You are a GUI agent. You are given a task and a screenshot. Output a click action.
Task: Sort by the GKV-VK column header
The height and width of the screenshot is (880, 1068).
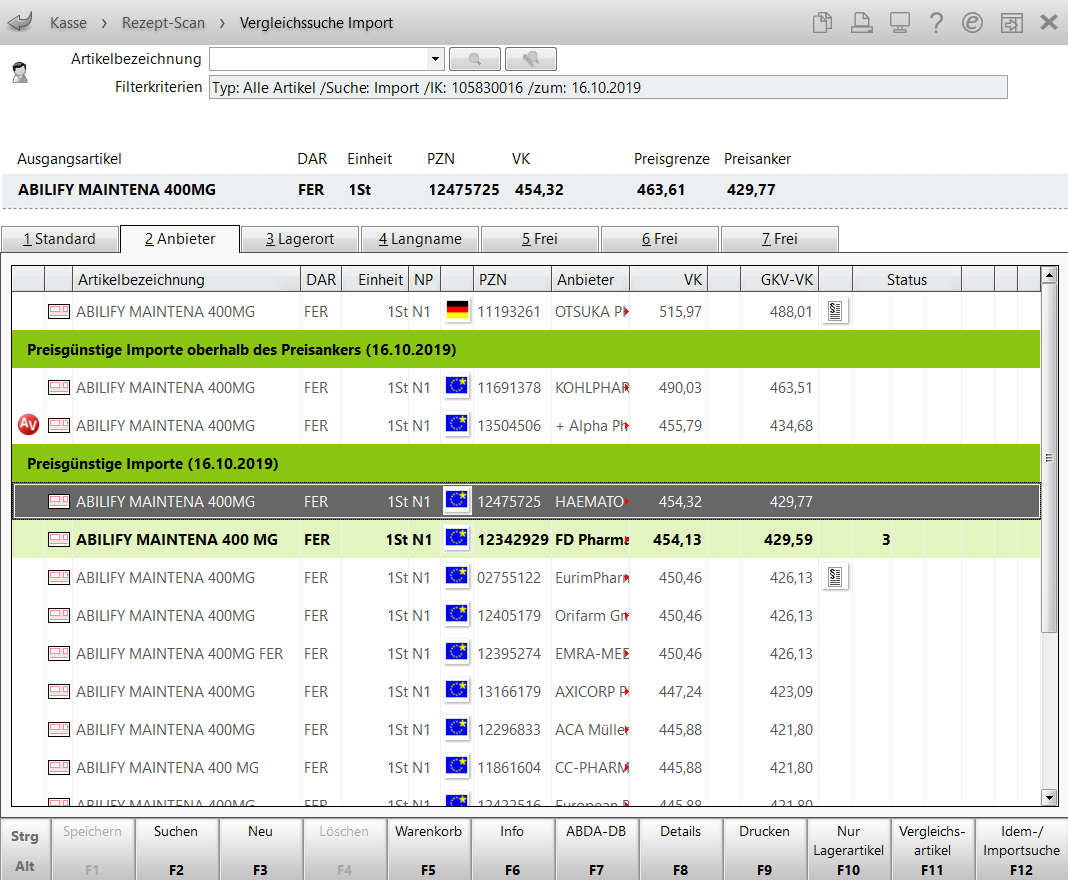click(779, 279)
